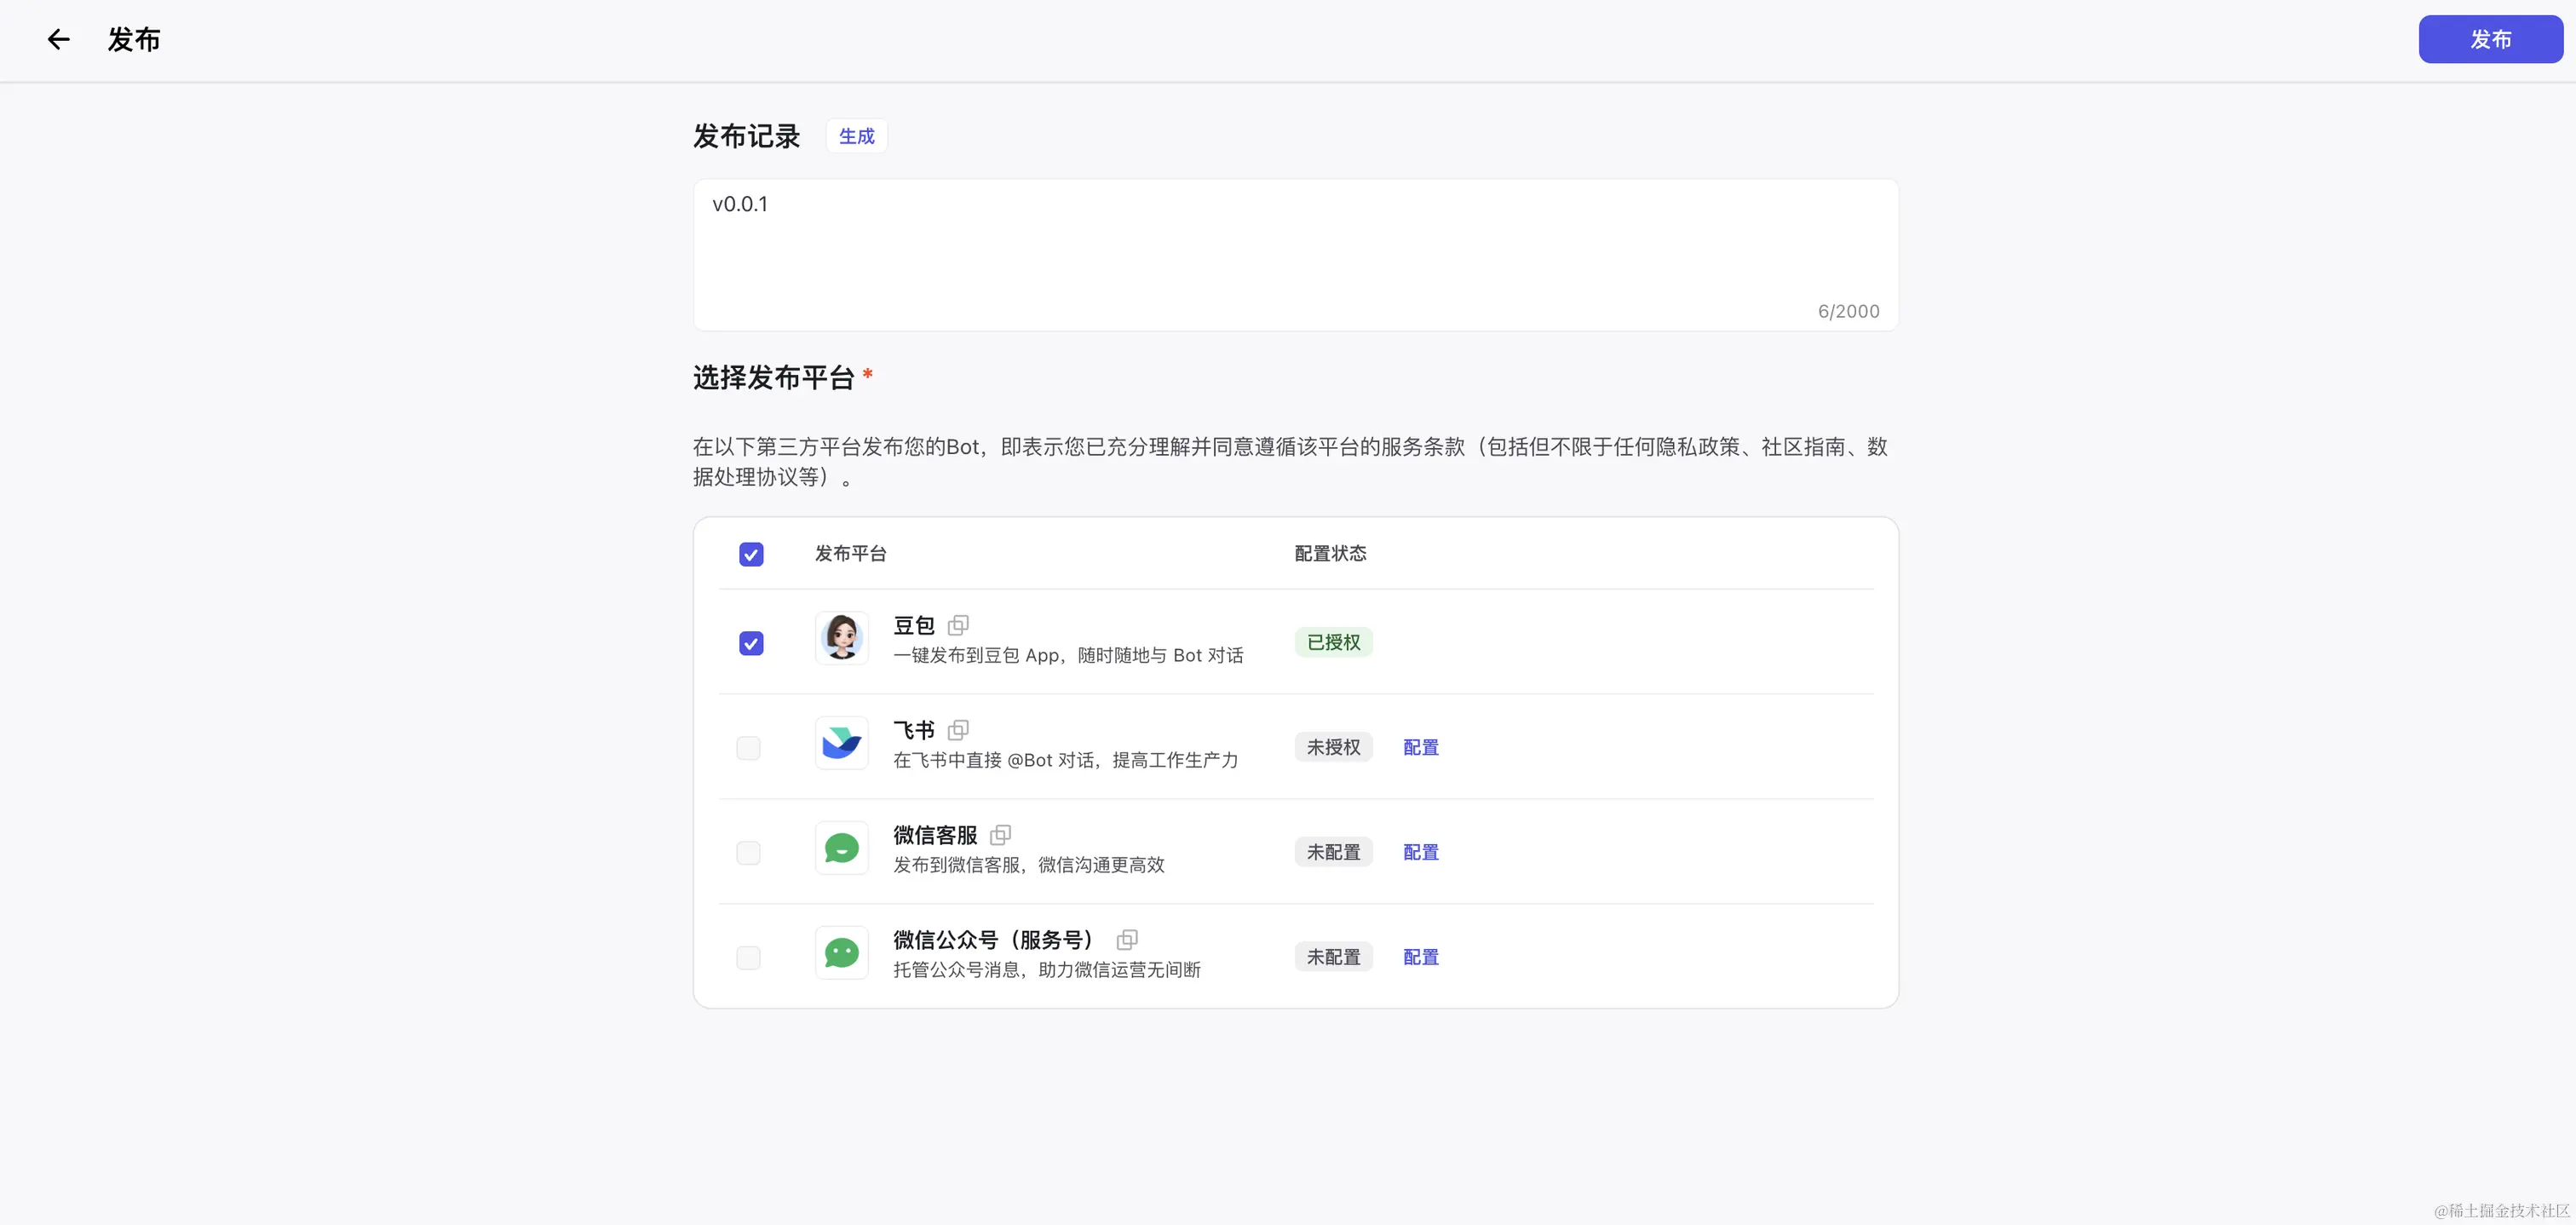The height and width of the screenshot is (1225, 2576).
Task: Click the v0.0.1 release notes textbox
Action: pyautogui.click(x=1295, y=255)
